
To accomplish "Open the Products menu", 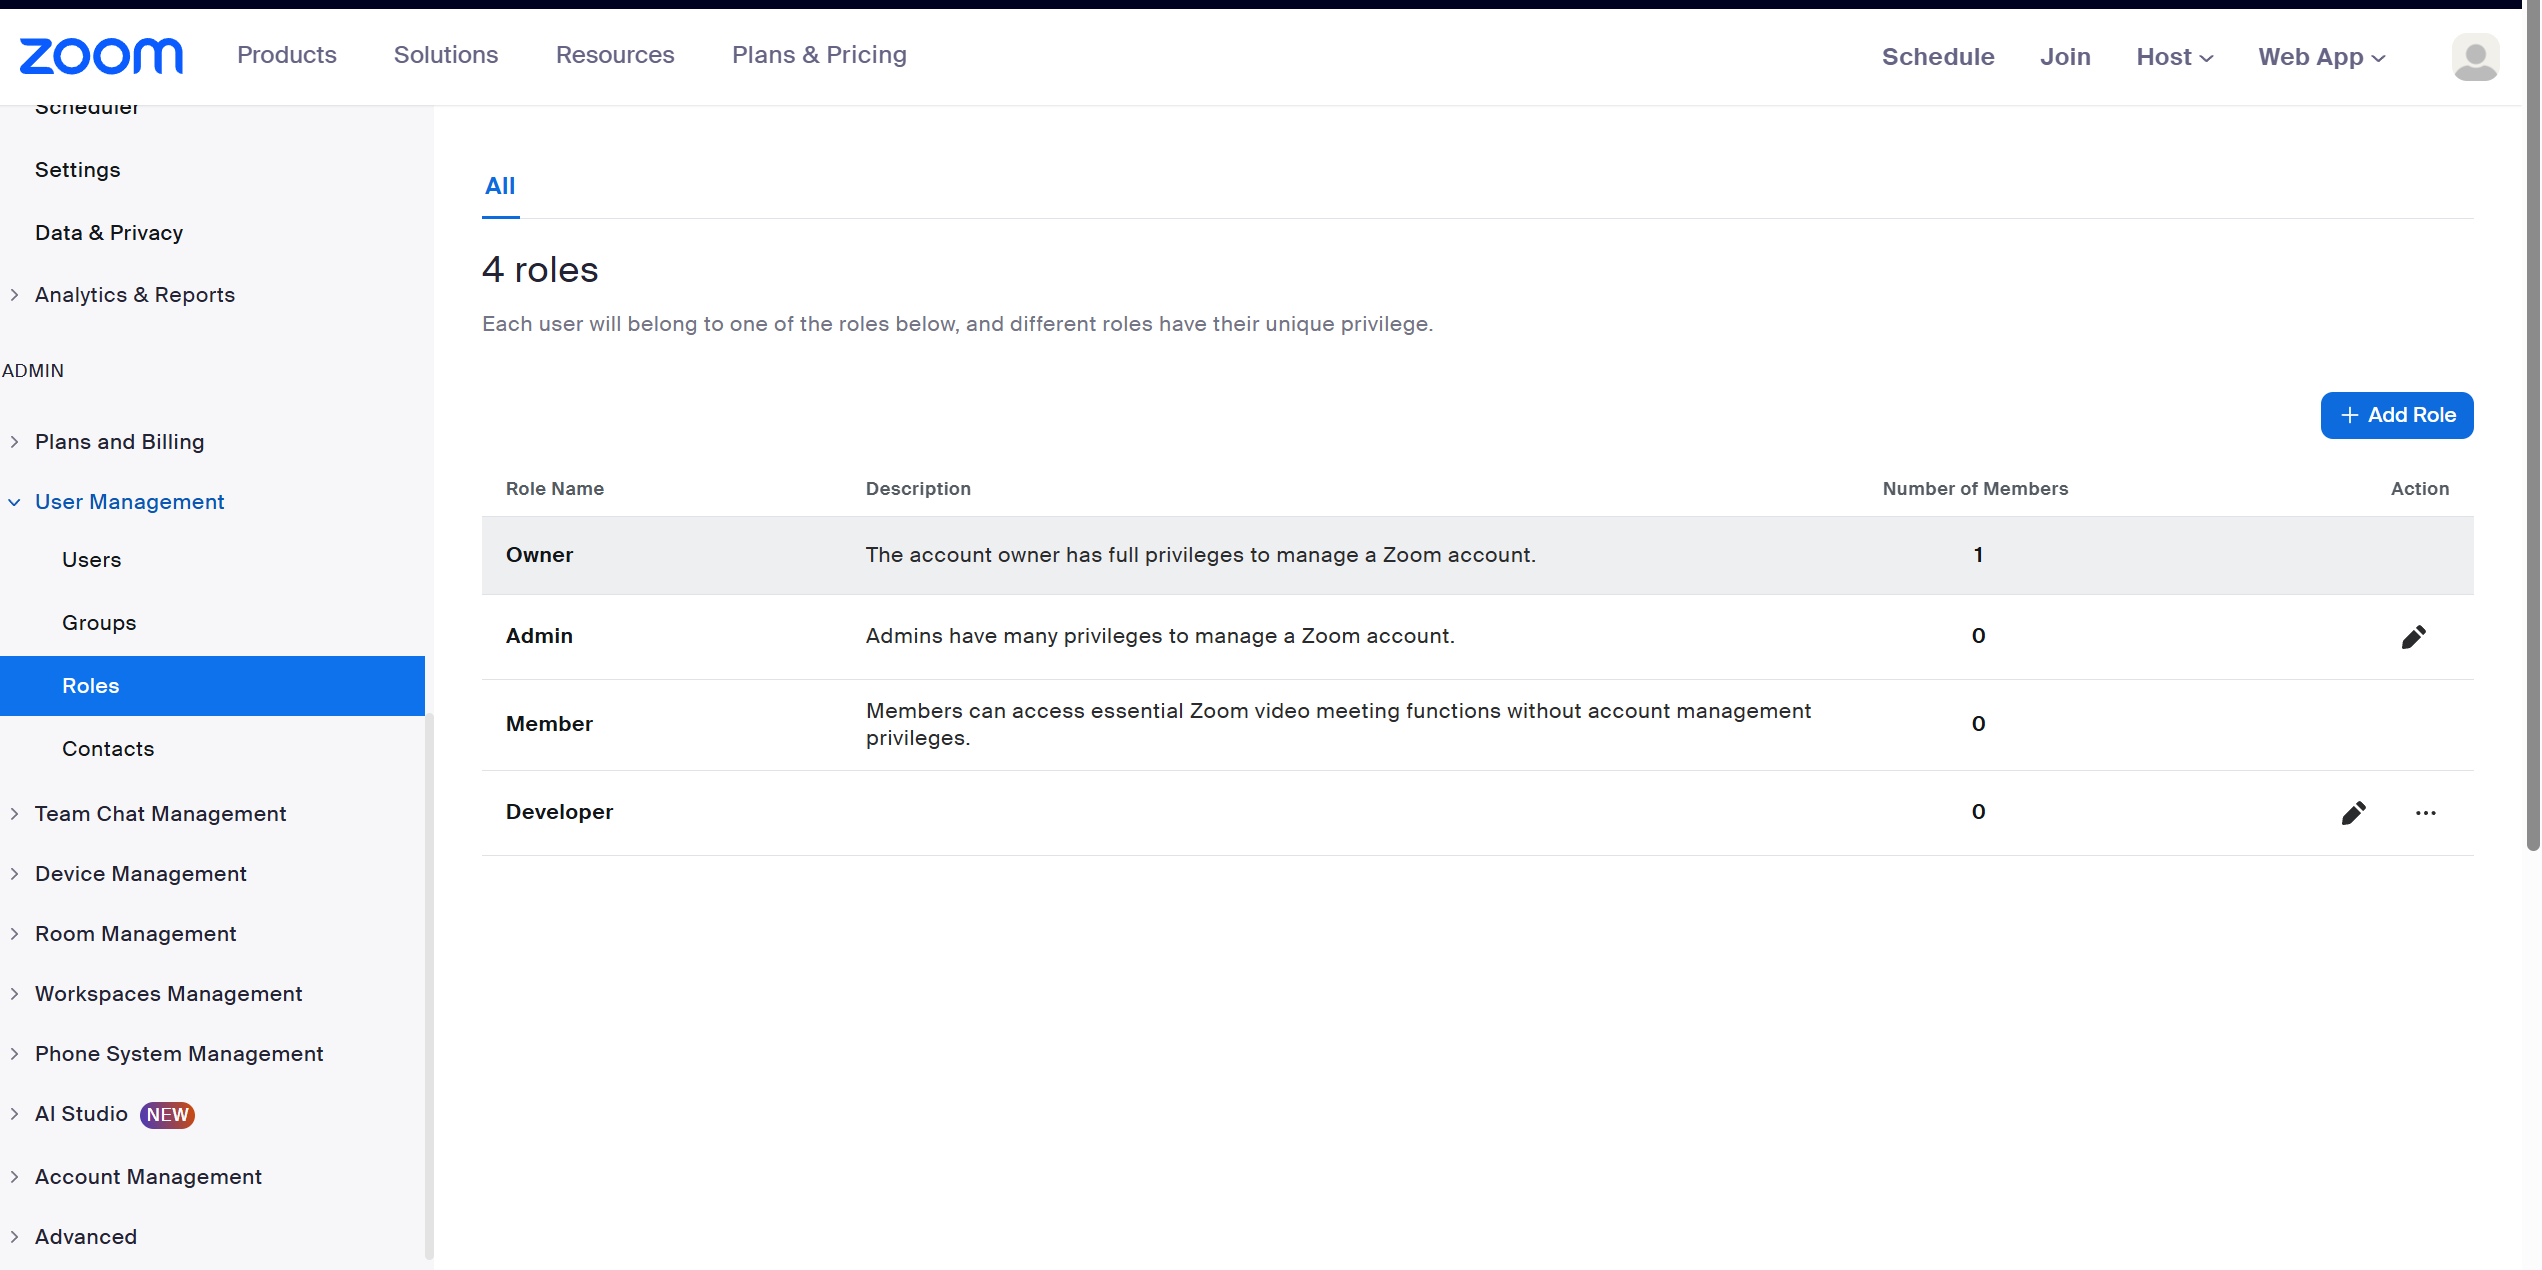I will 287,55.
